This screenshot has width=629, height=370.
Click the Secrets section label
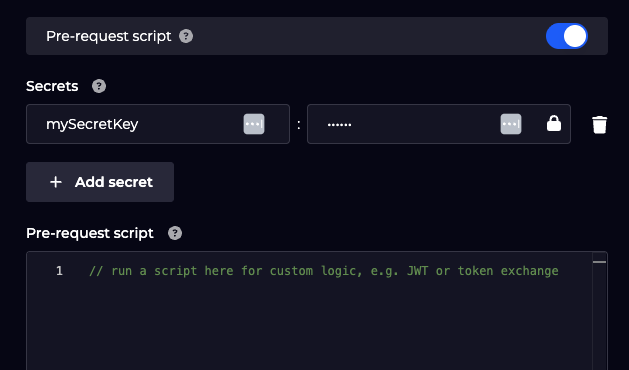(x=52, y=86)
